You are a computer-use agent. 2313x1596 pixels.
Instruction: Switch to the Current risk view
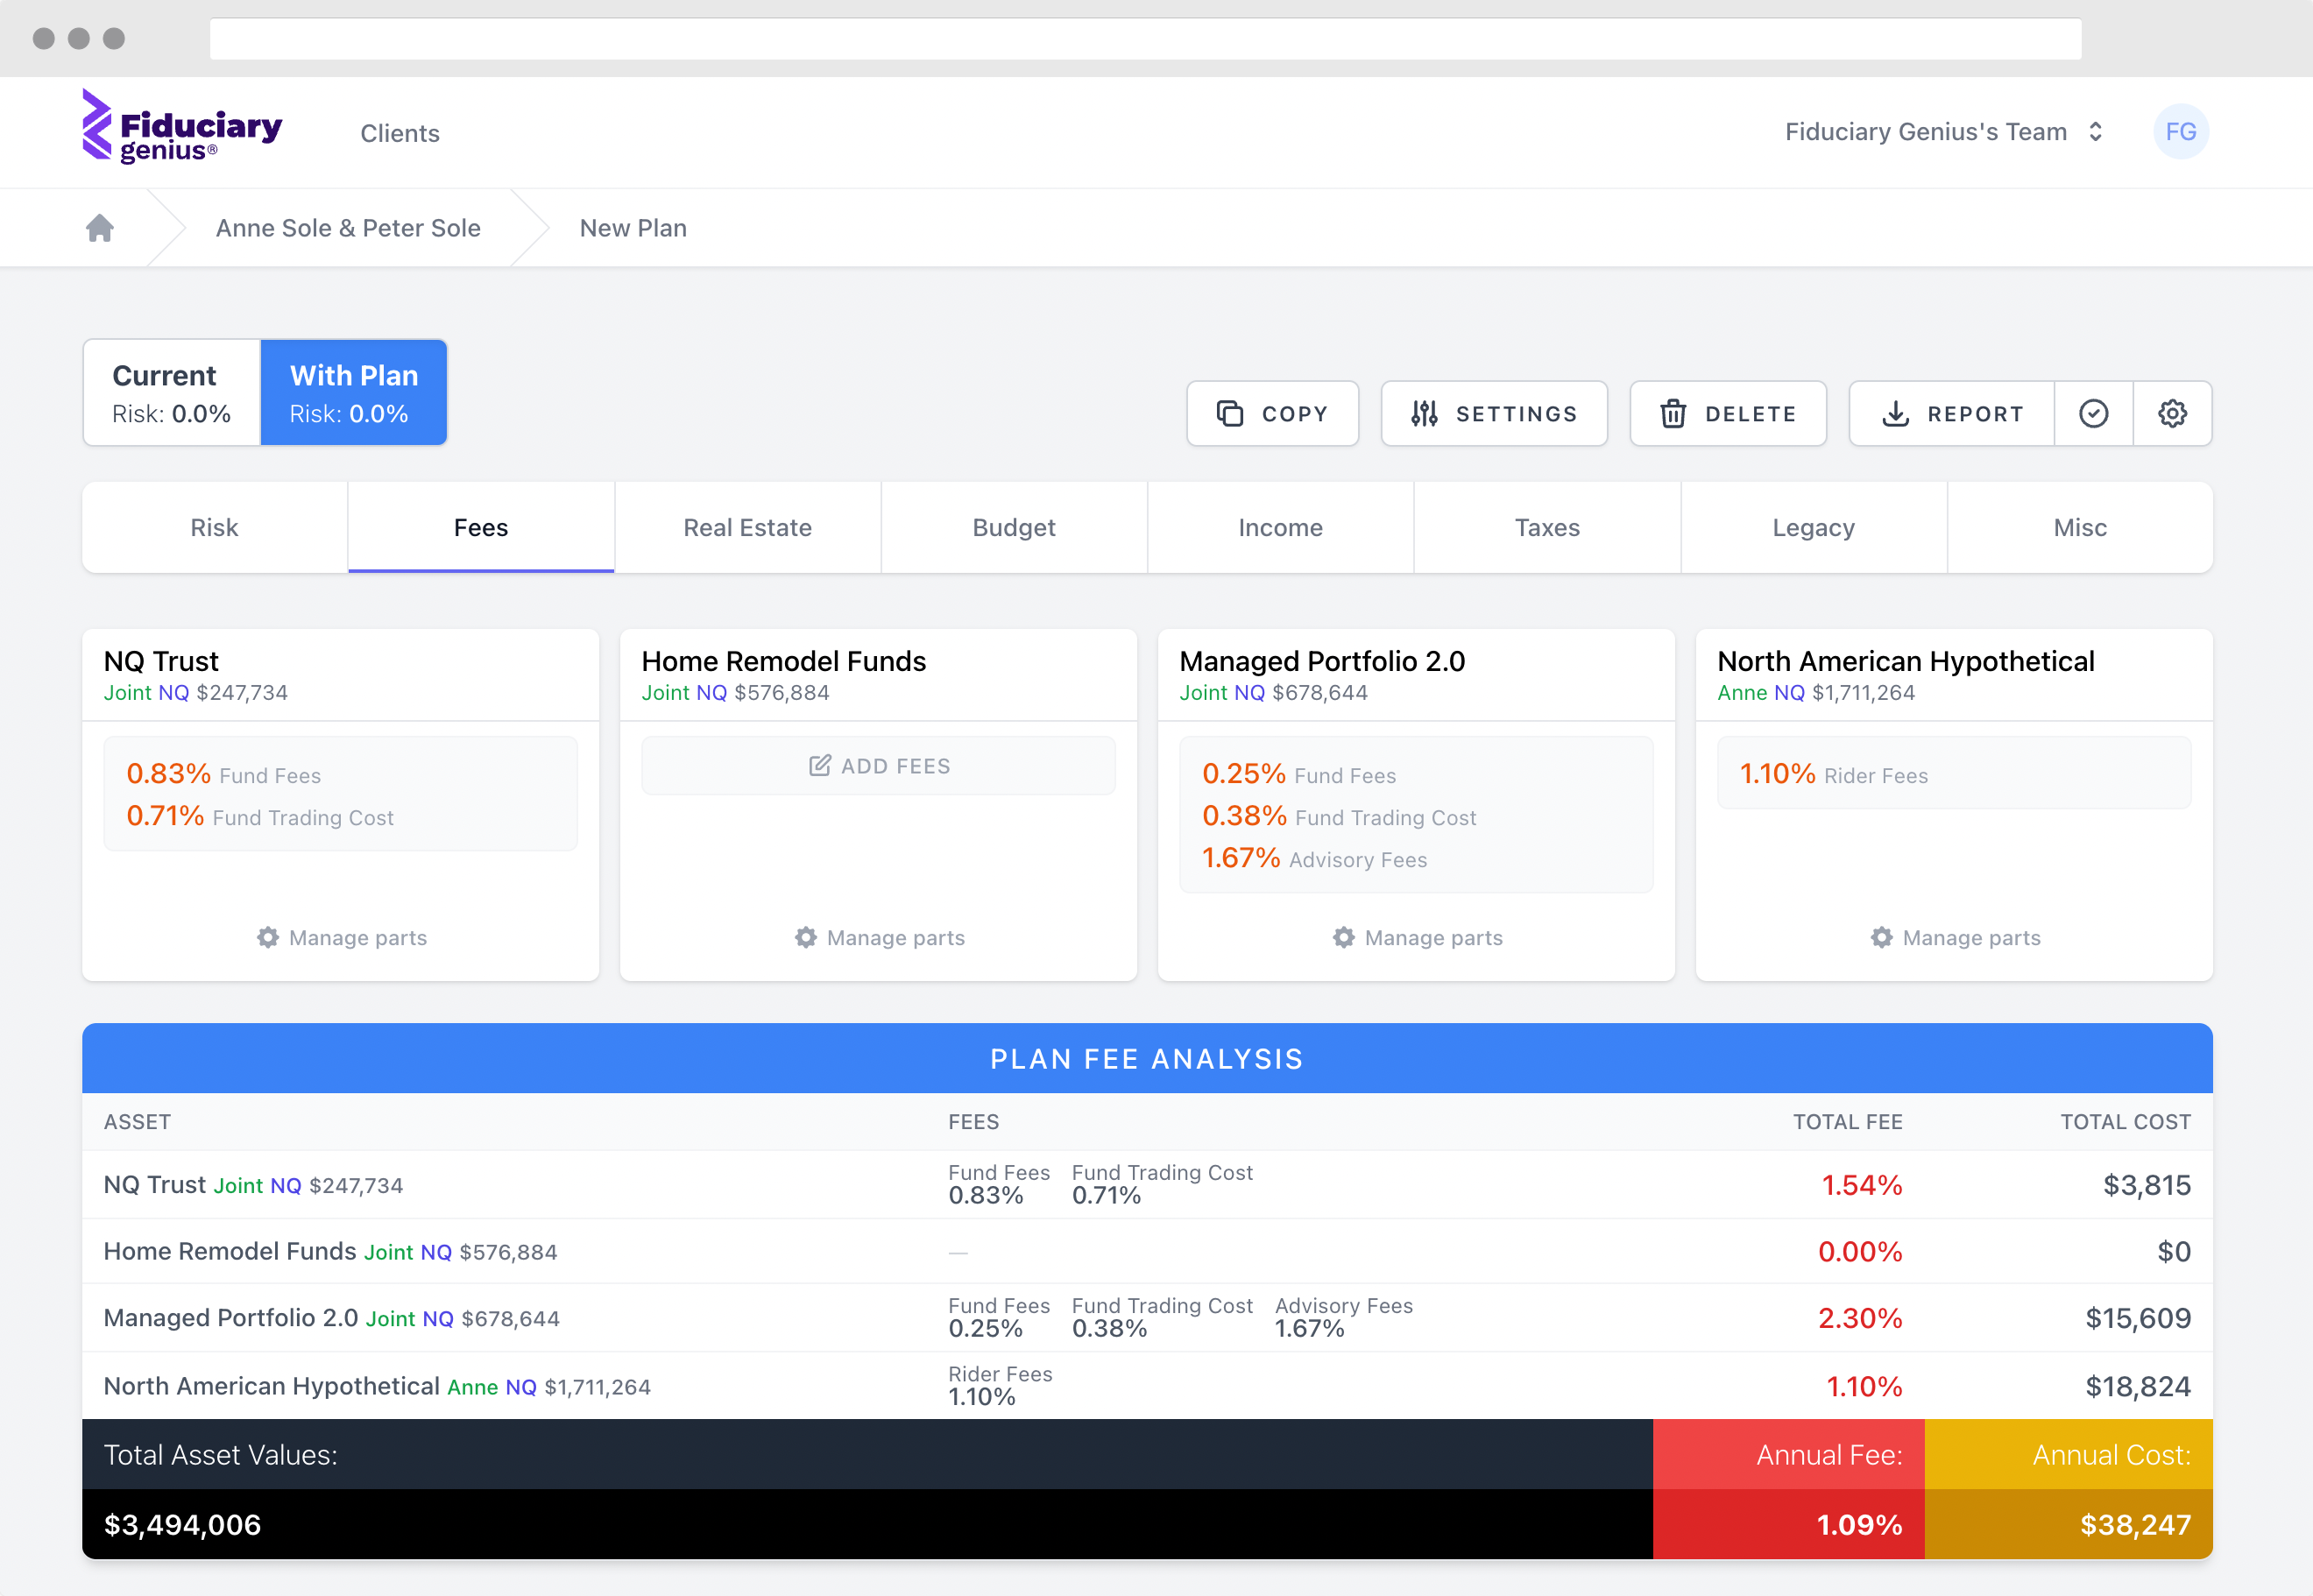click(x=172, y=393)
